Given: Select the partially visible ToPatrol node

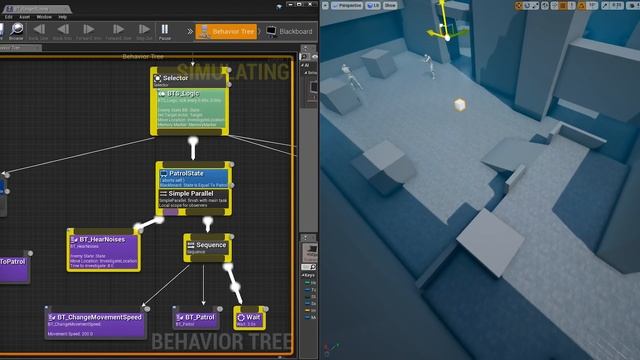Looking at the screenshot, I should click(x=15, y=267).
